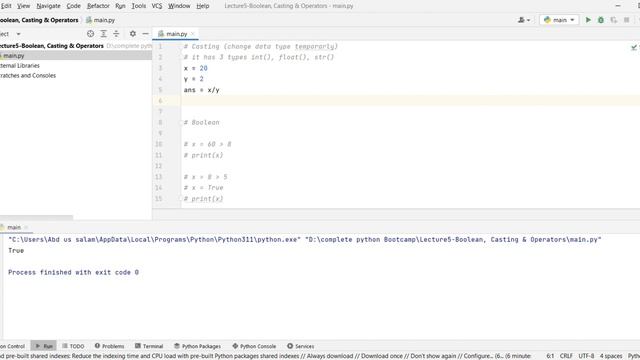Click the pre-built shared indexes notification
The height and width of the screenshot is (360, 640).
click(265, 356)
